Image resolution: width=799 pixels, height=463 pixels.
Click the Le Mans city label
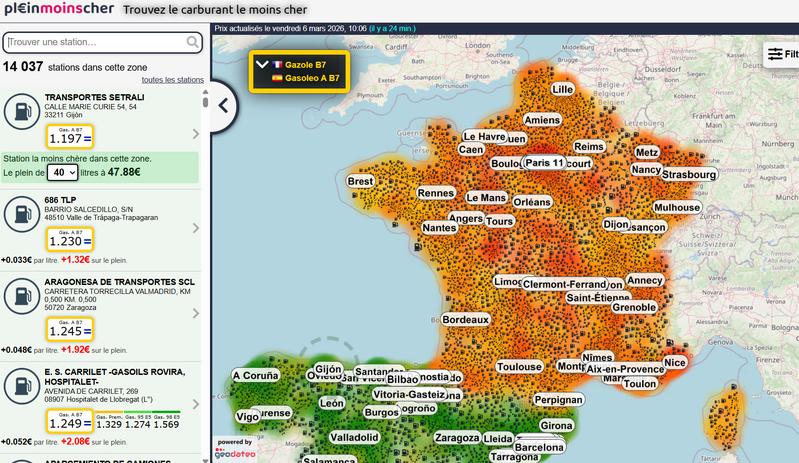pyautogui.click(x=486, y=198)
